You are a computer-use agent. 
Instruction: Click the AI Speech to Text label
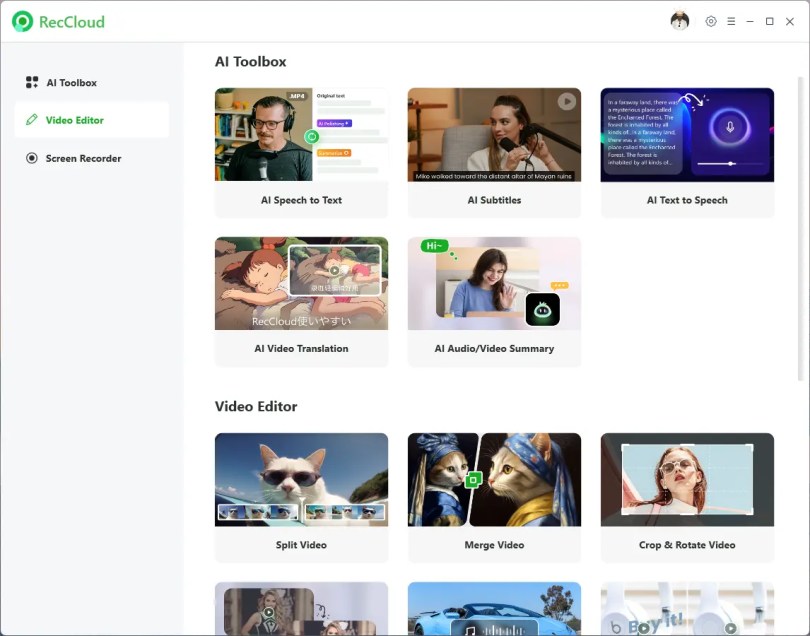tap(301, 200)
